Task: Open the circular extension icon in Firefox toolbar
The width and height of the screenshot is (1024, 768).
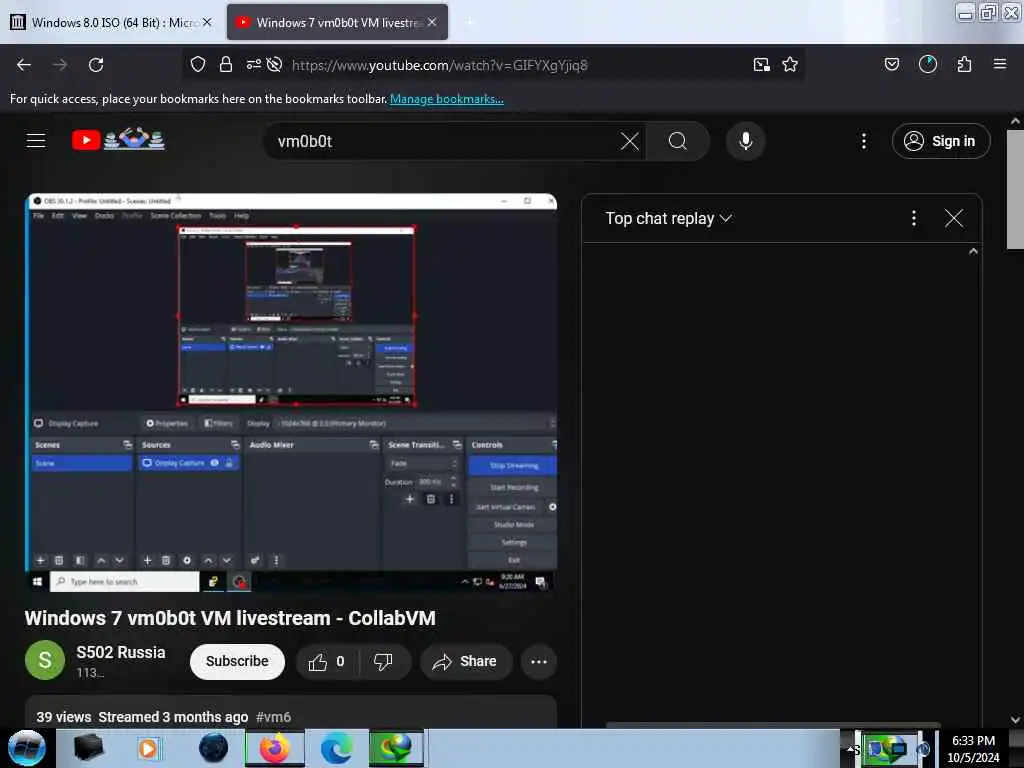Action: coord(928,64)
